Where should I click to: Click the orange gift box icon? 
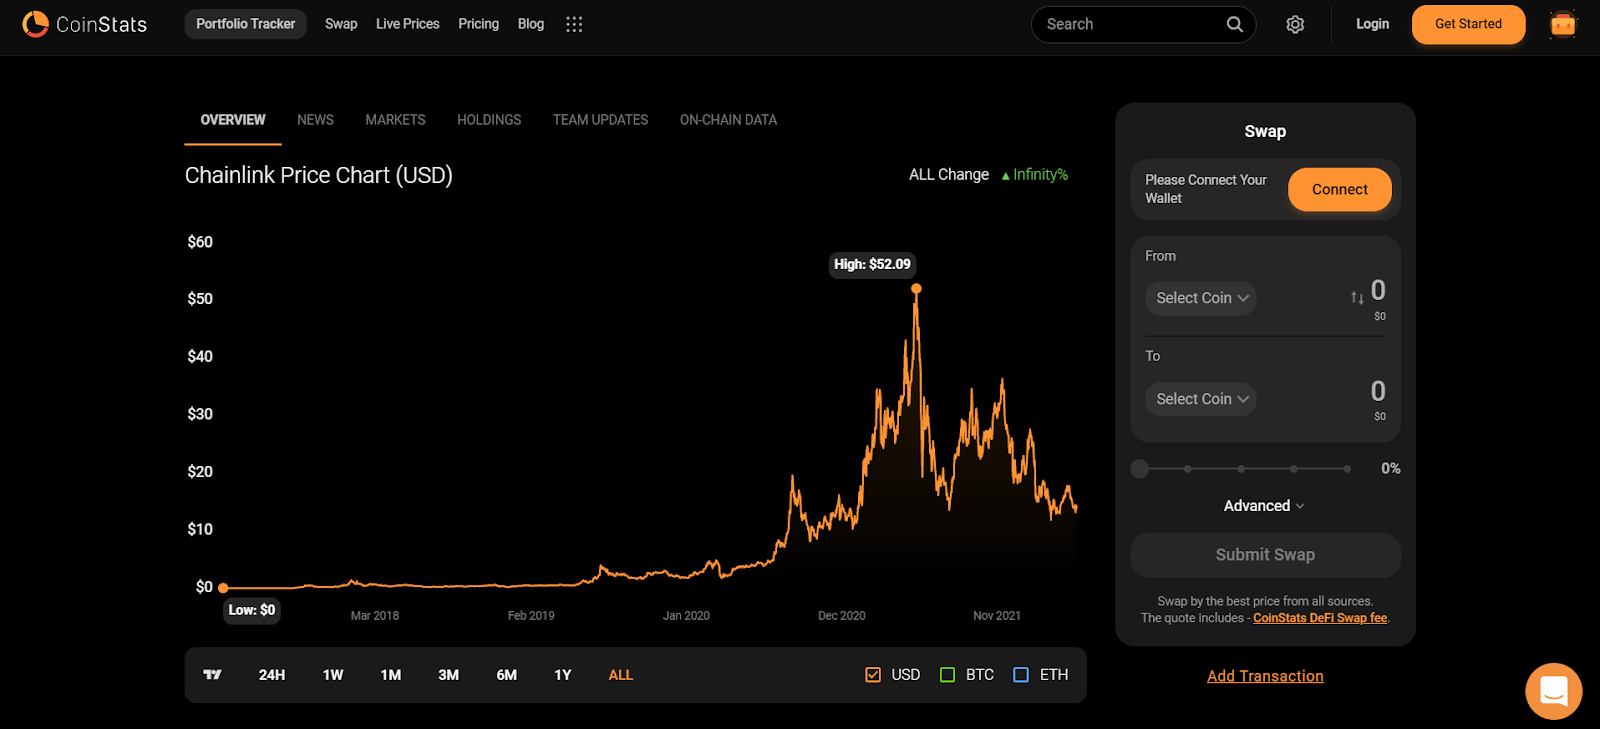pyautogui.click(x=1563, y=24)
